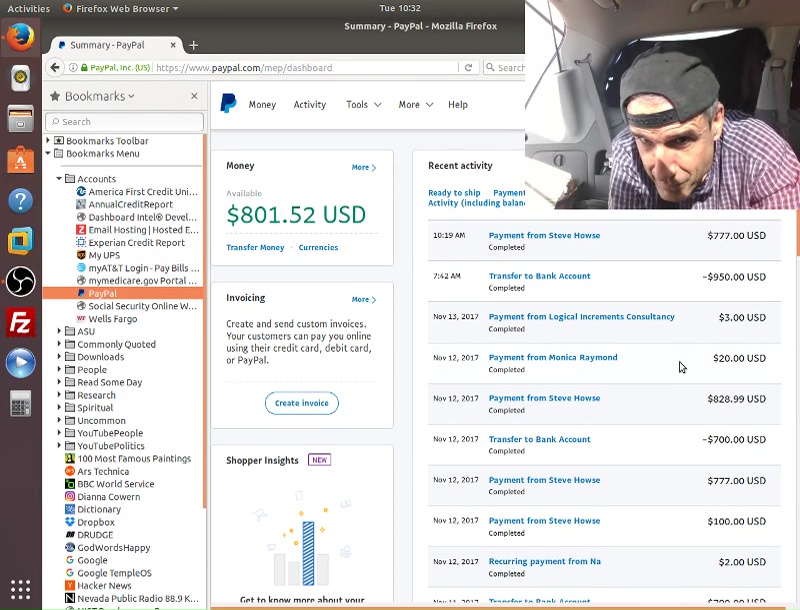
Task: Launch the VirtualBox dock icon
Action: point(20,241)
